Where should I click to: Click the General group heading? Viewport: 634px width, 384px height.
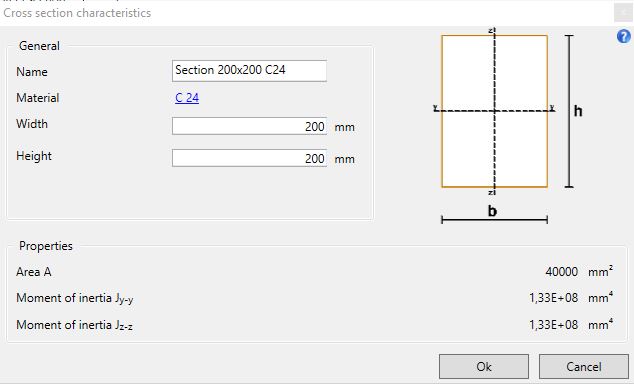[39, 46]
